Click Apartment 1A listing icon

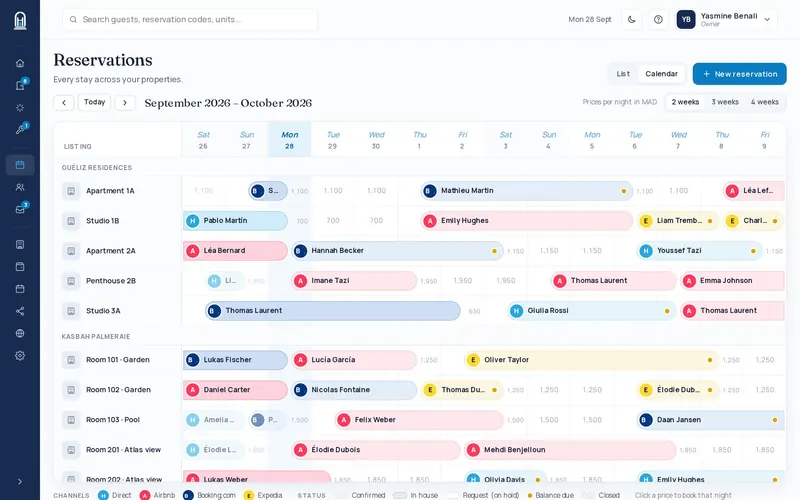[x=71, y=191]
